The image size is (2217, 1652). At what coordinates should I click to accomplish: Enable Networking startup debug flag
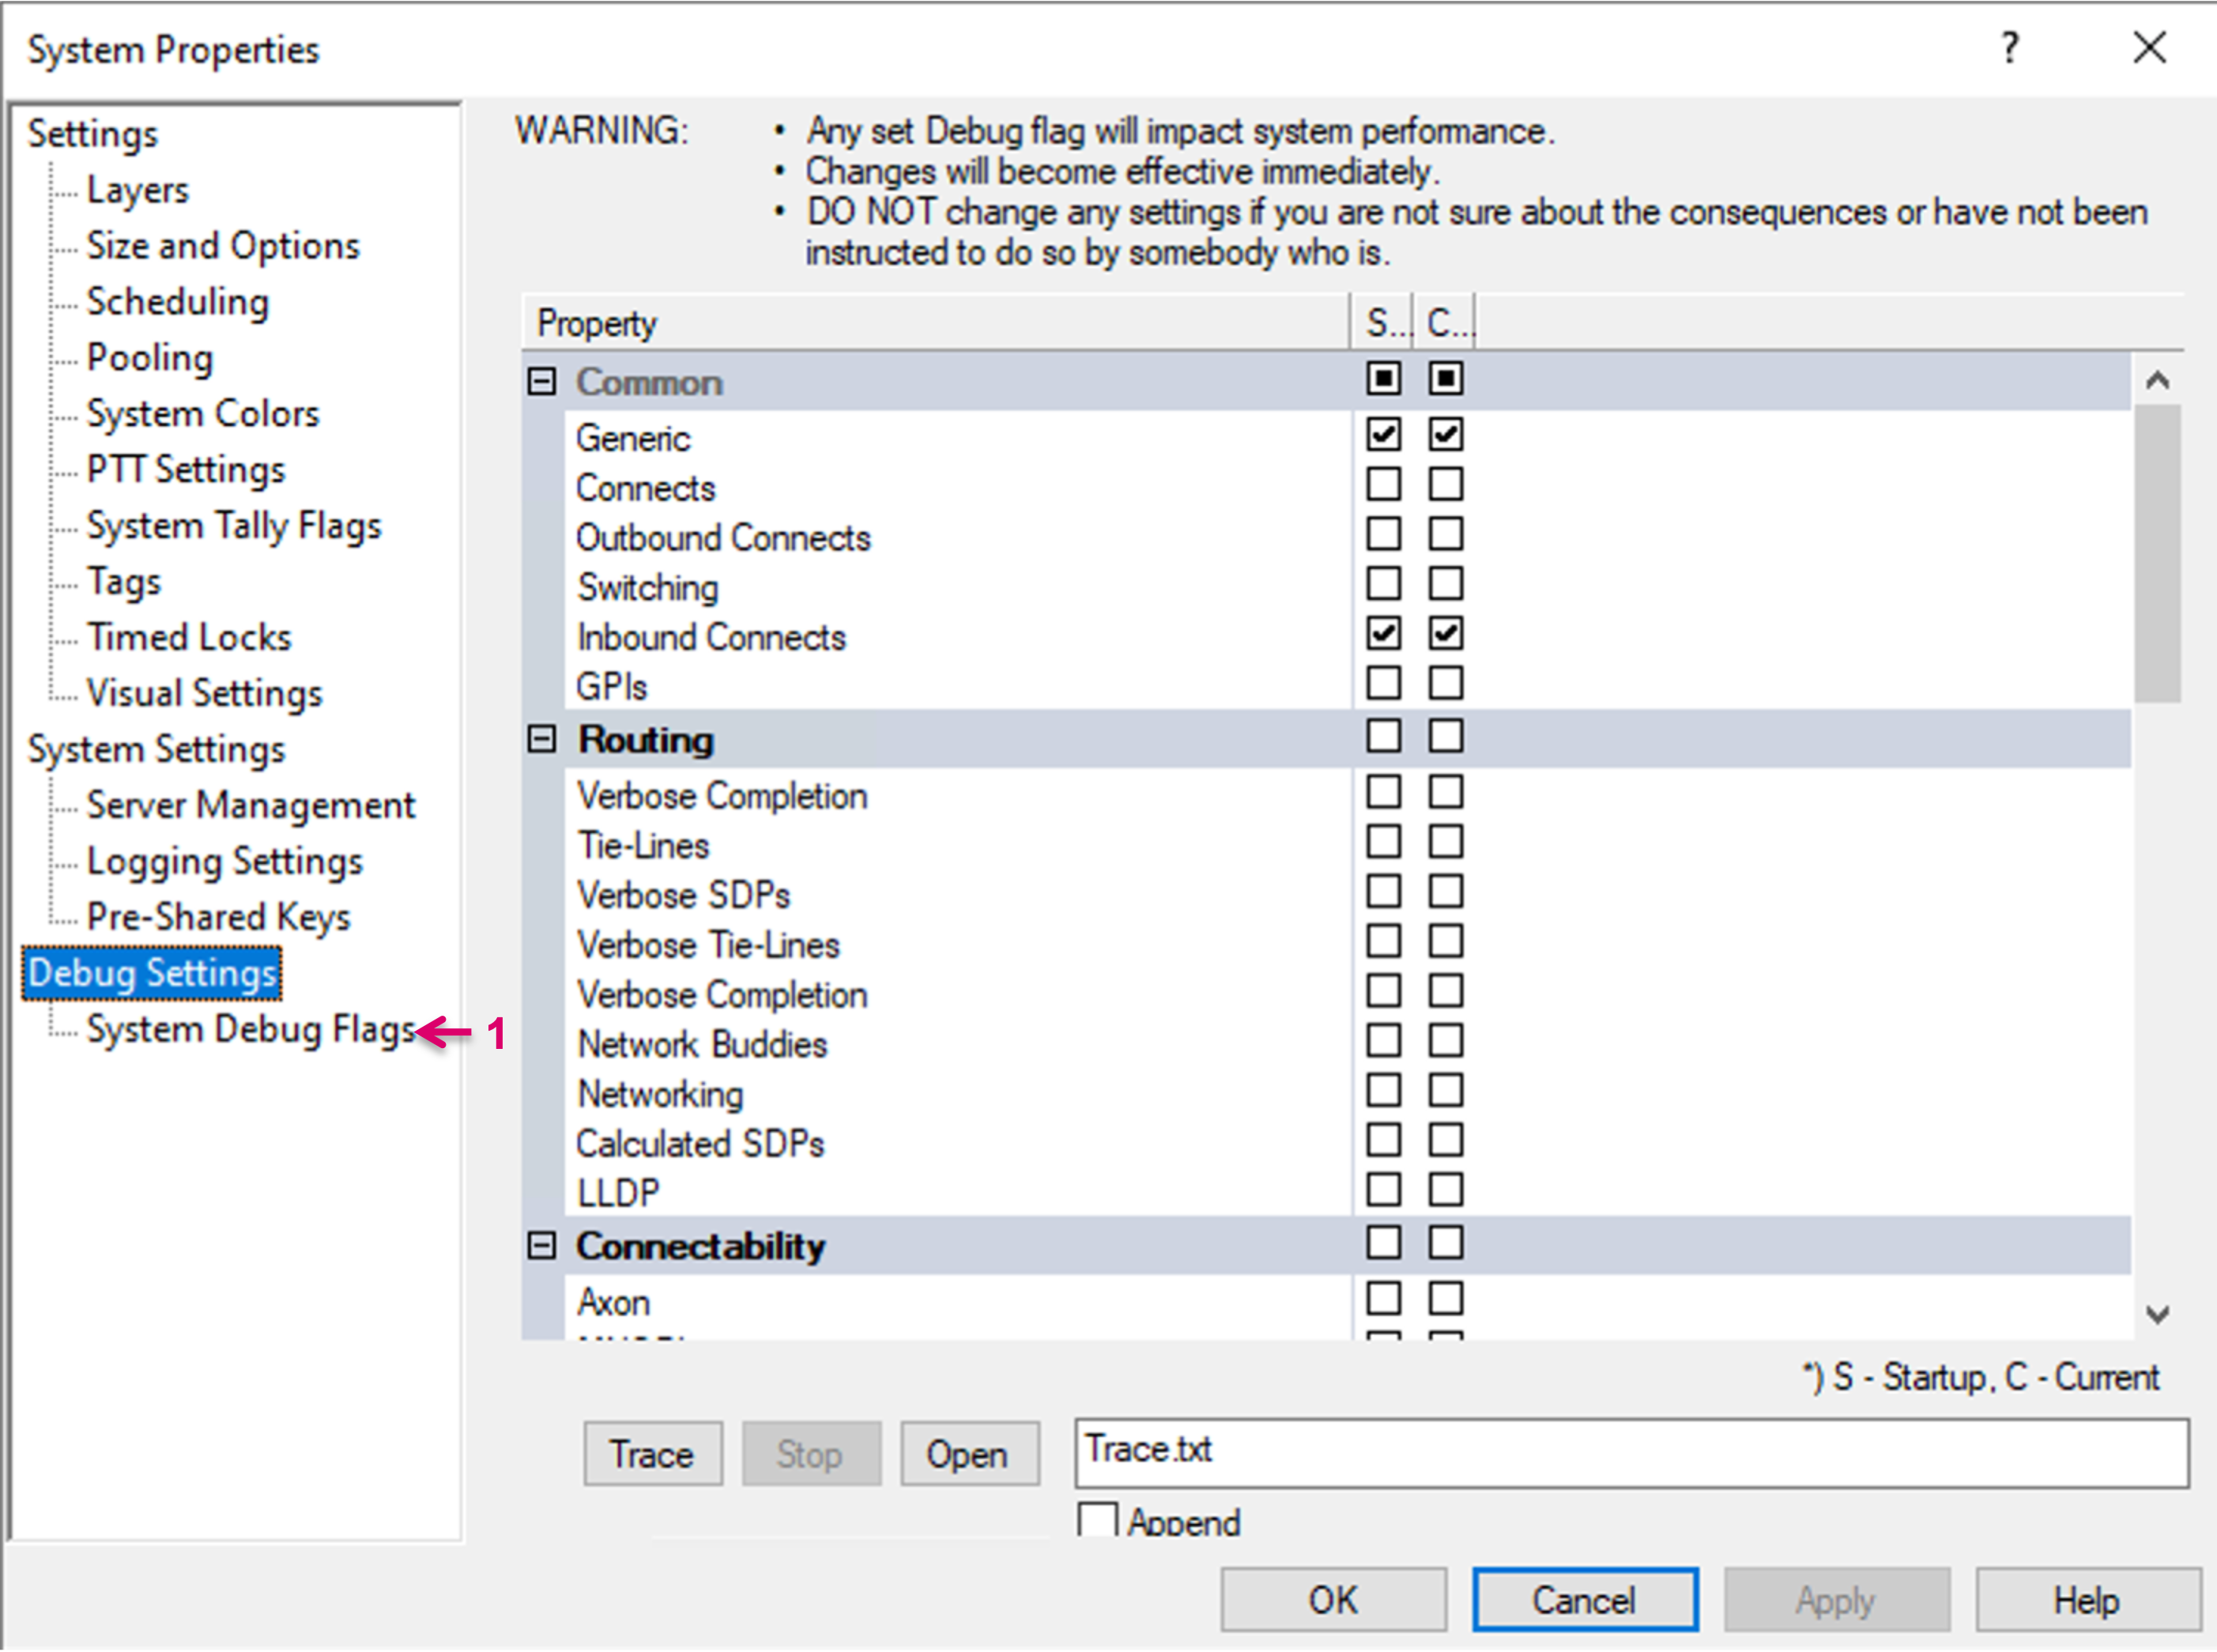(1383, 1091)
